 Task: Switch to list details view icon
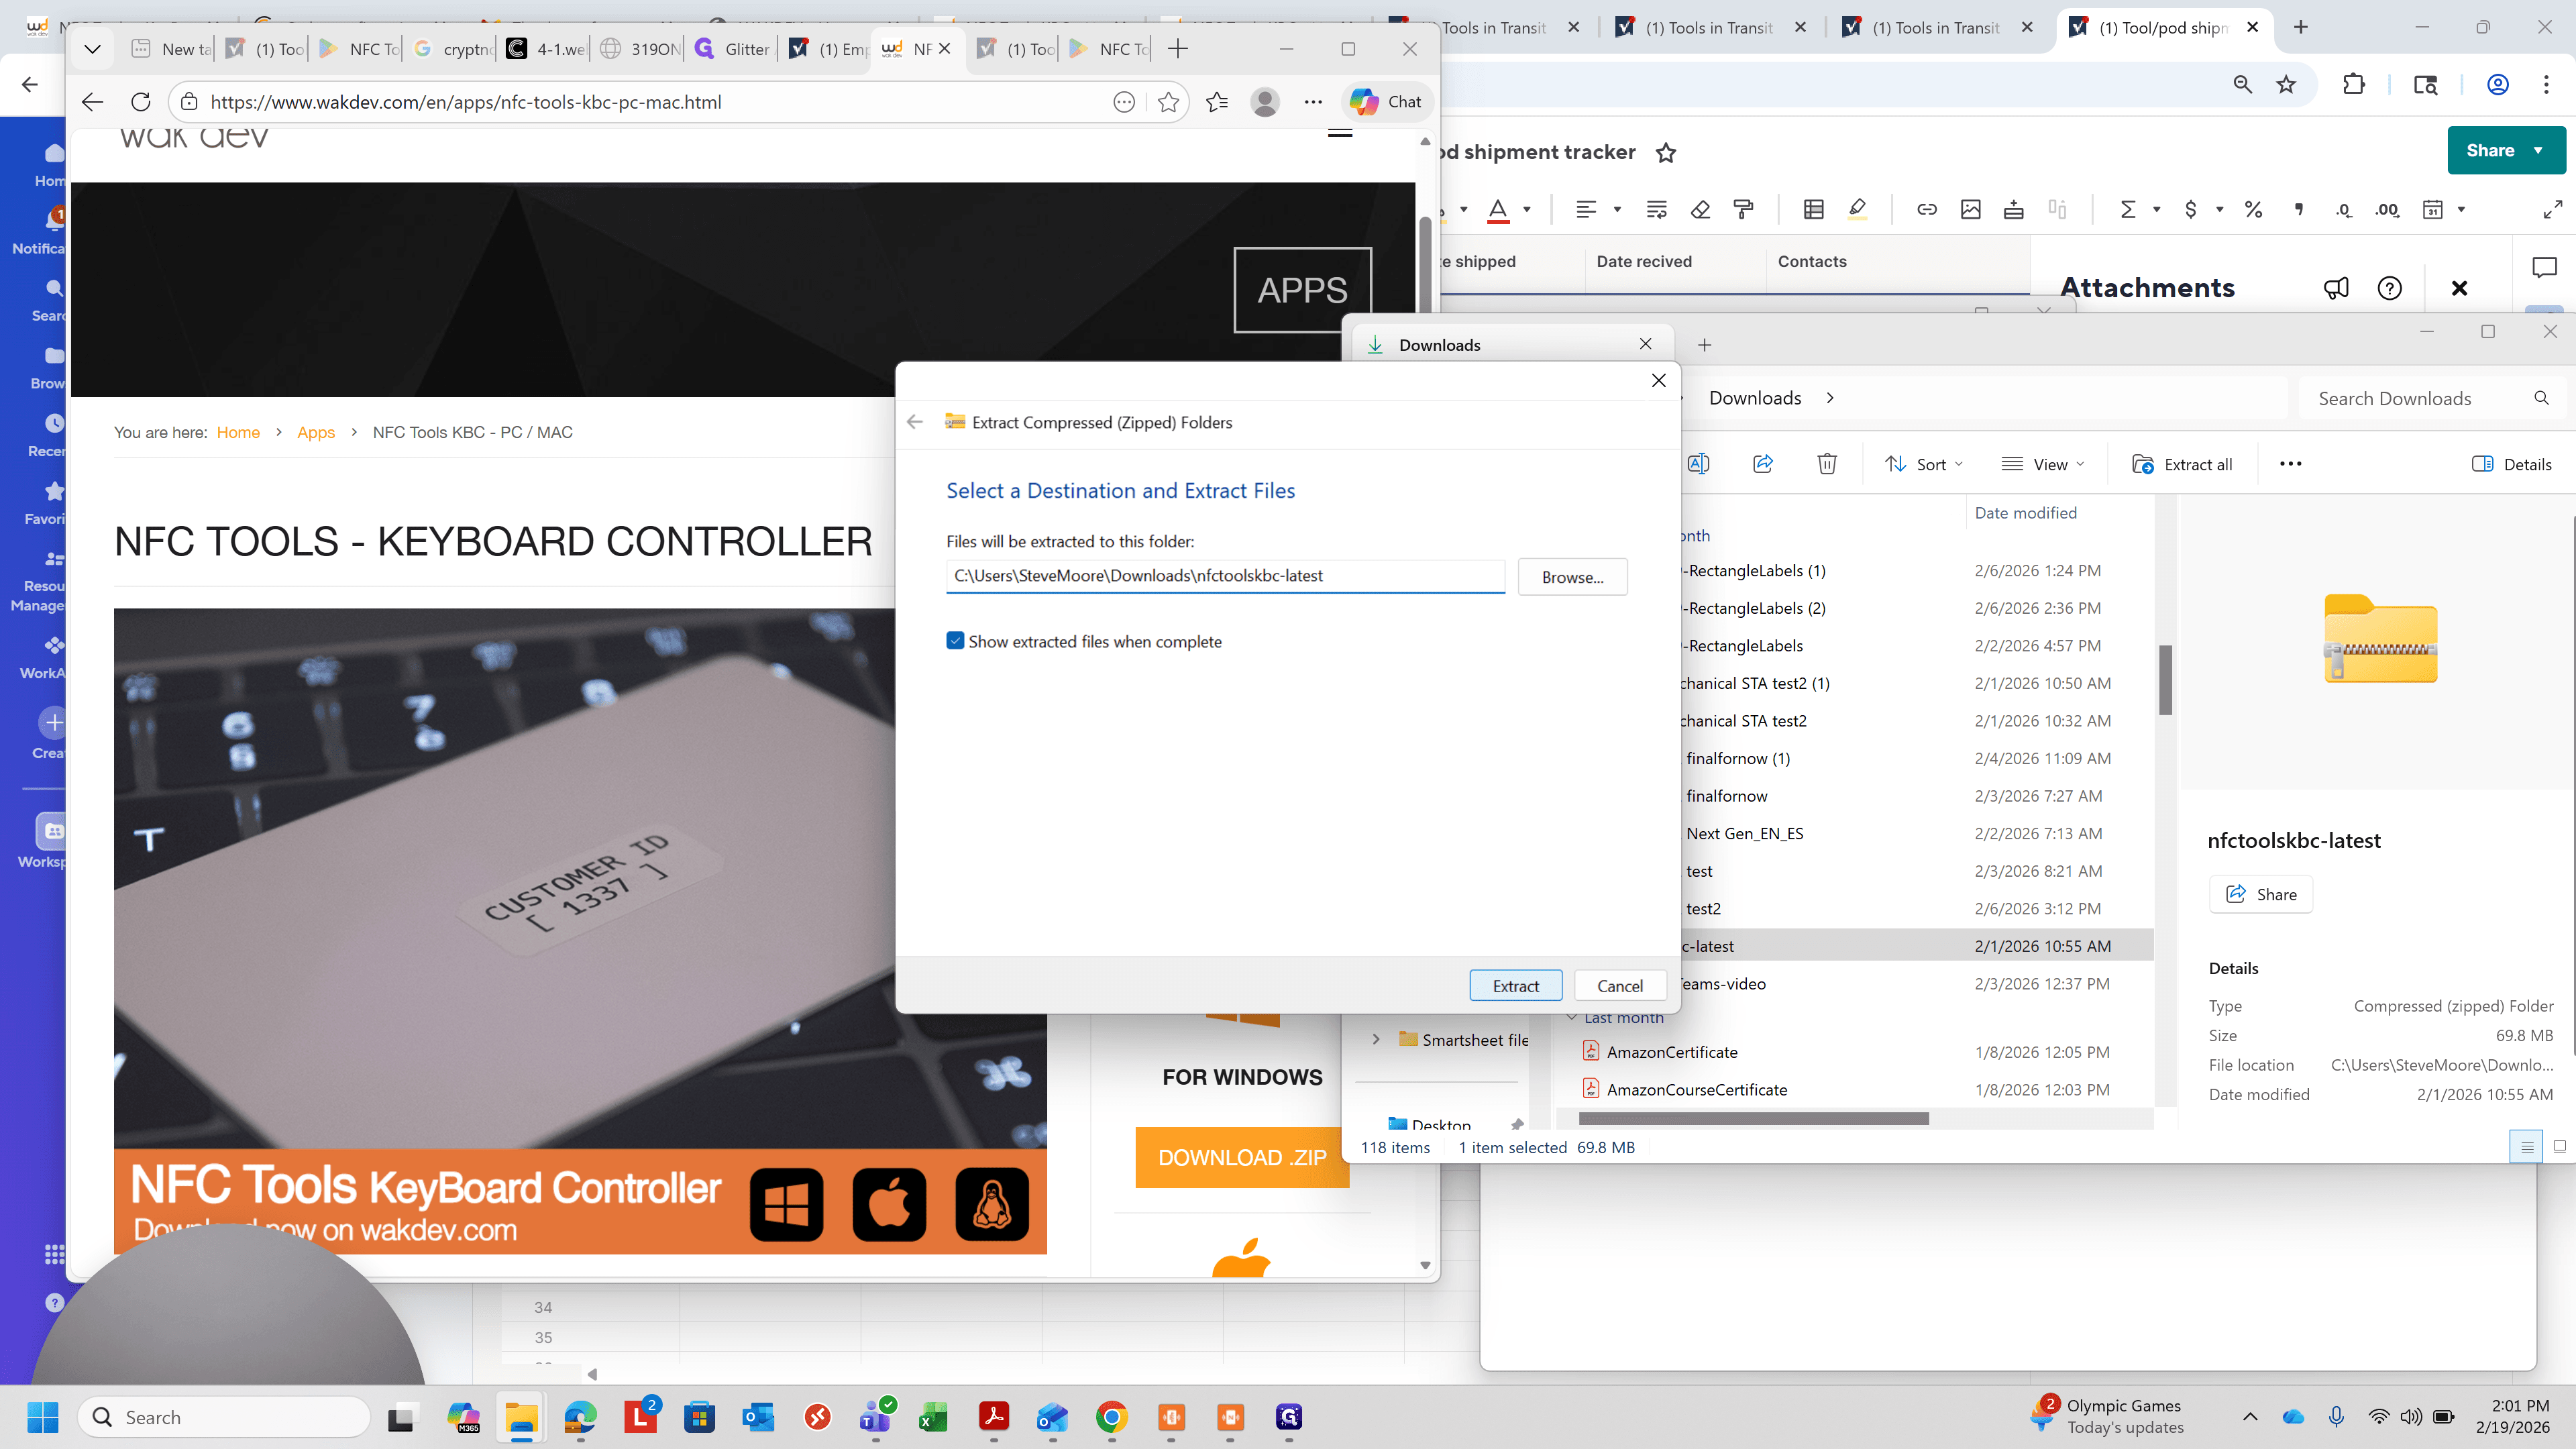click(2526, 1147)
